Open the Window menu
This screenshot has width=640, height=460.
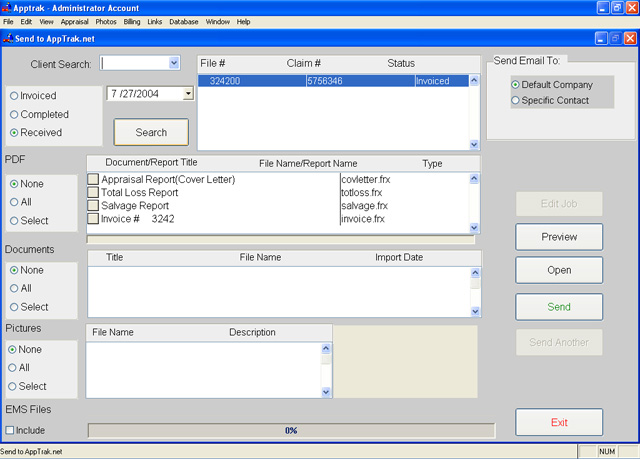click(218, 22)
